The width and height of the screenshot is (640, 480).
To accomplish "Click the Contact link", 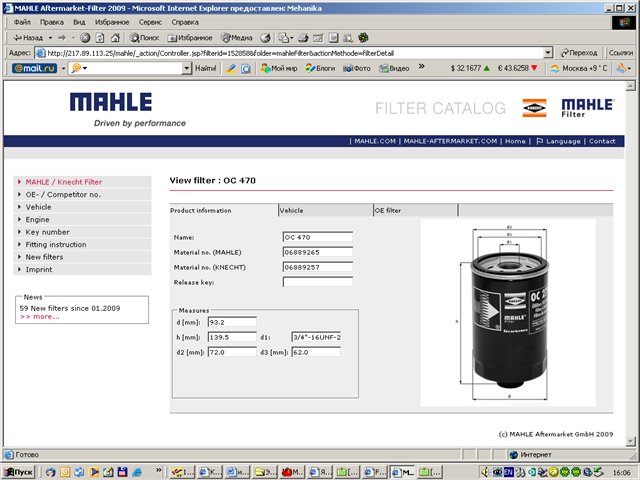I will point(602,141).
